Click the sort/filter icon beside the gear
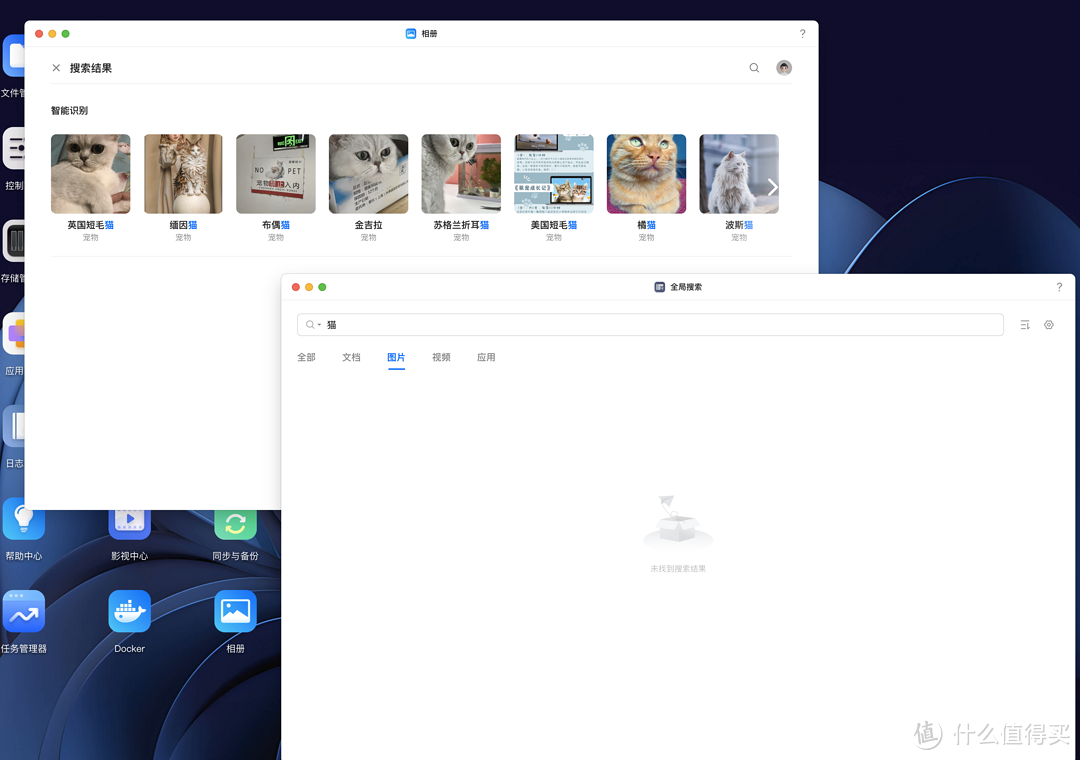Viewport: 1080px width, 760px height. click(x=1024, y=324)
